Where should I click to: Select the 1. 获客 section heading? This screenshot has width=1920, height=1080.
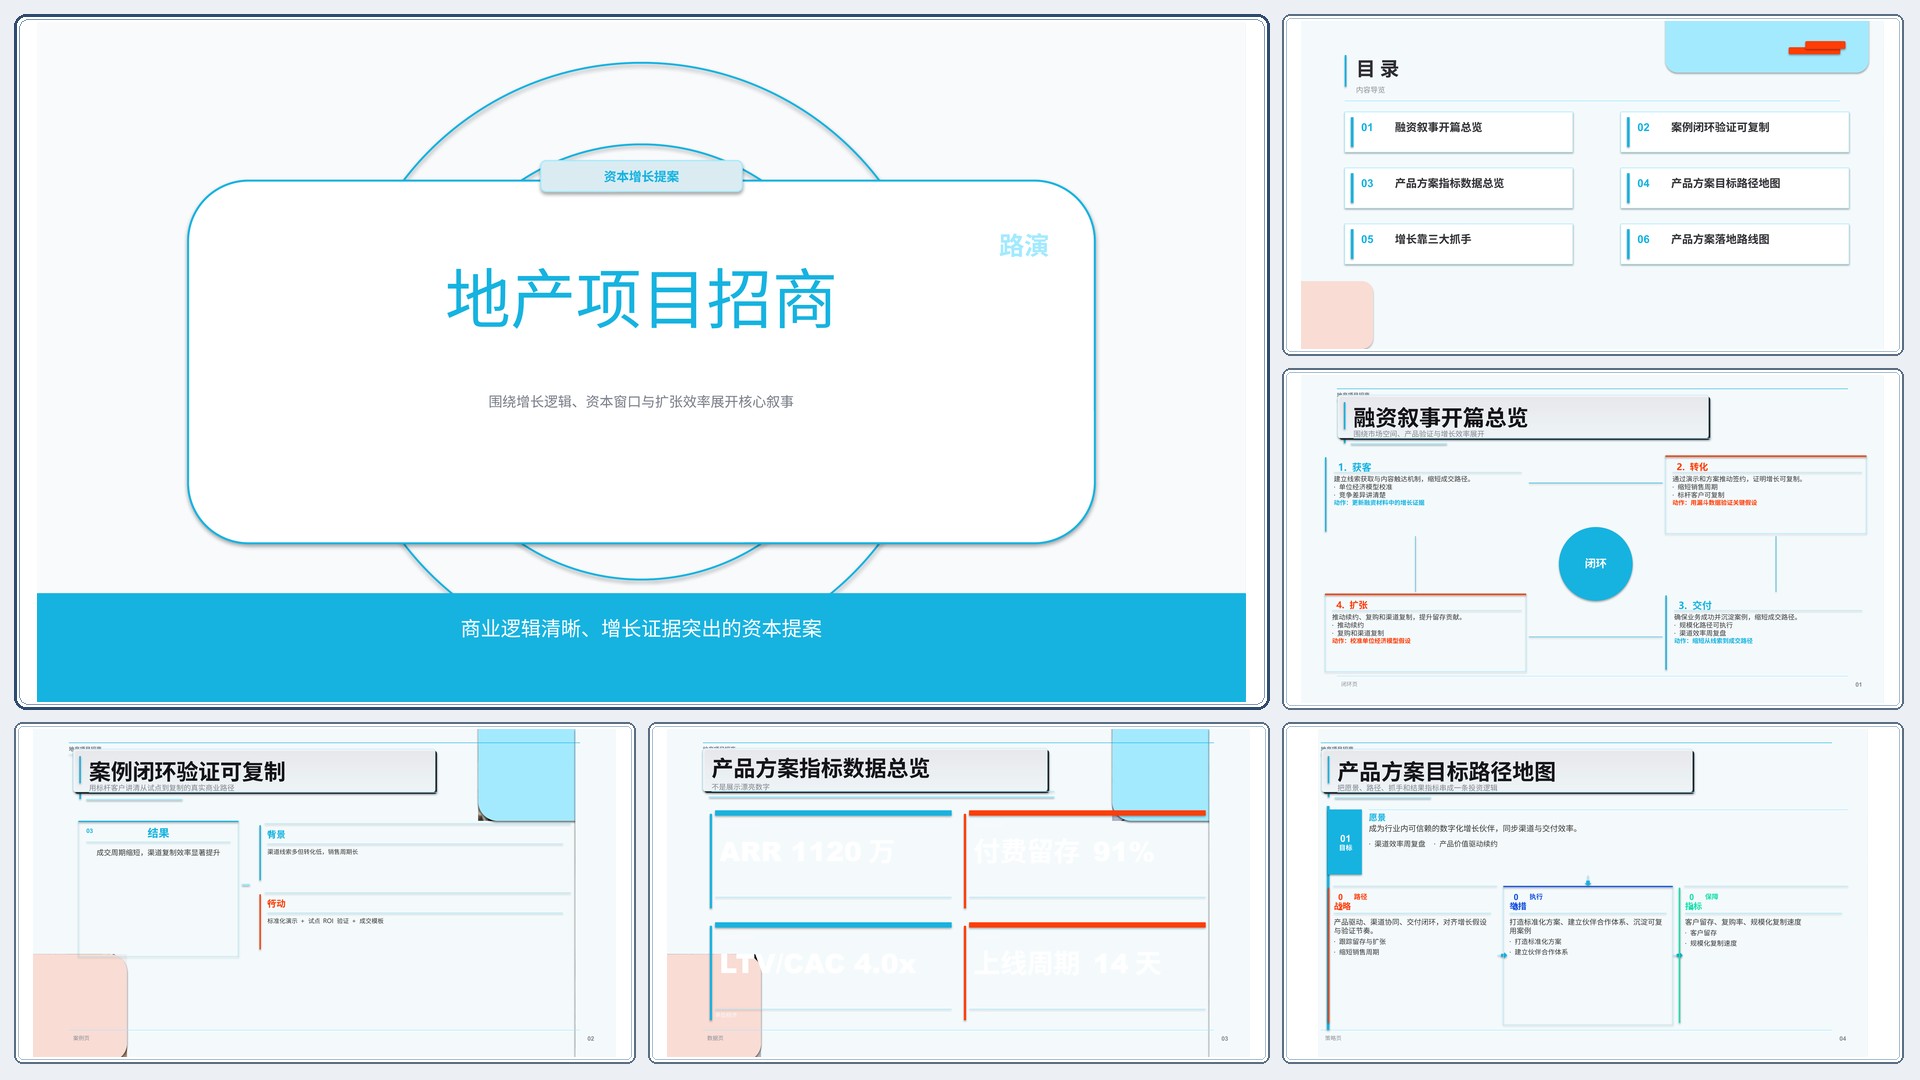1355,467
